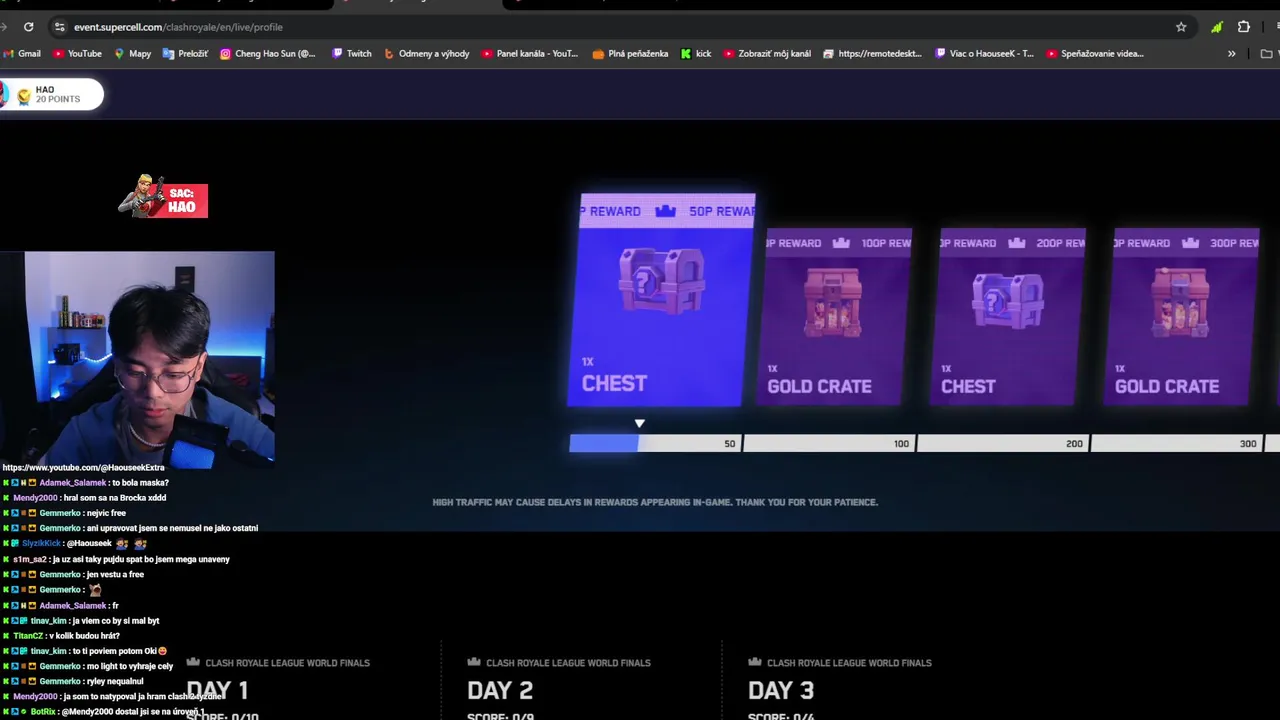Open the Mapy bookmark

133,54
